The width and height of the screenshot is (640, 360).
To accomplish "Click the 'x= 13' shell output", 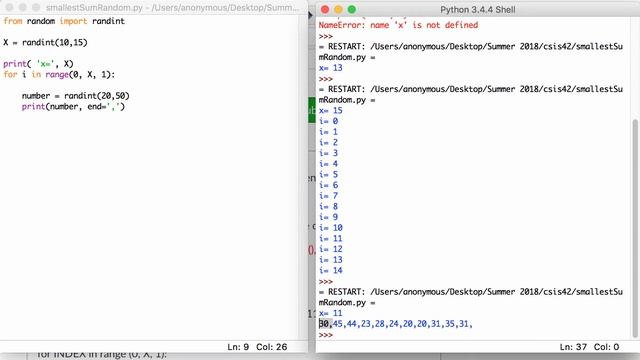I will coord(331,68).
